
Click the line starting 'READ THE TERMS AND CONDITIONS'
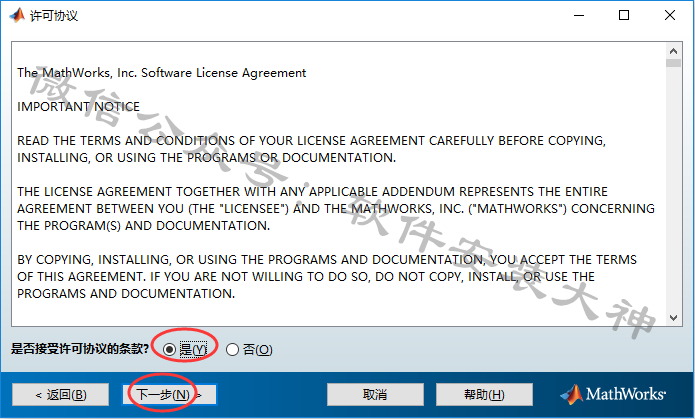(x=311, y=141)
